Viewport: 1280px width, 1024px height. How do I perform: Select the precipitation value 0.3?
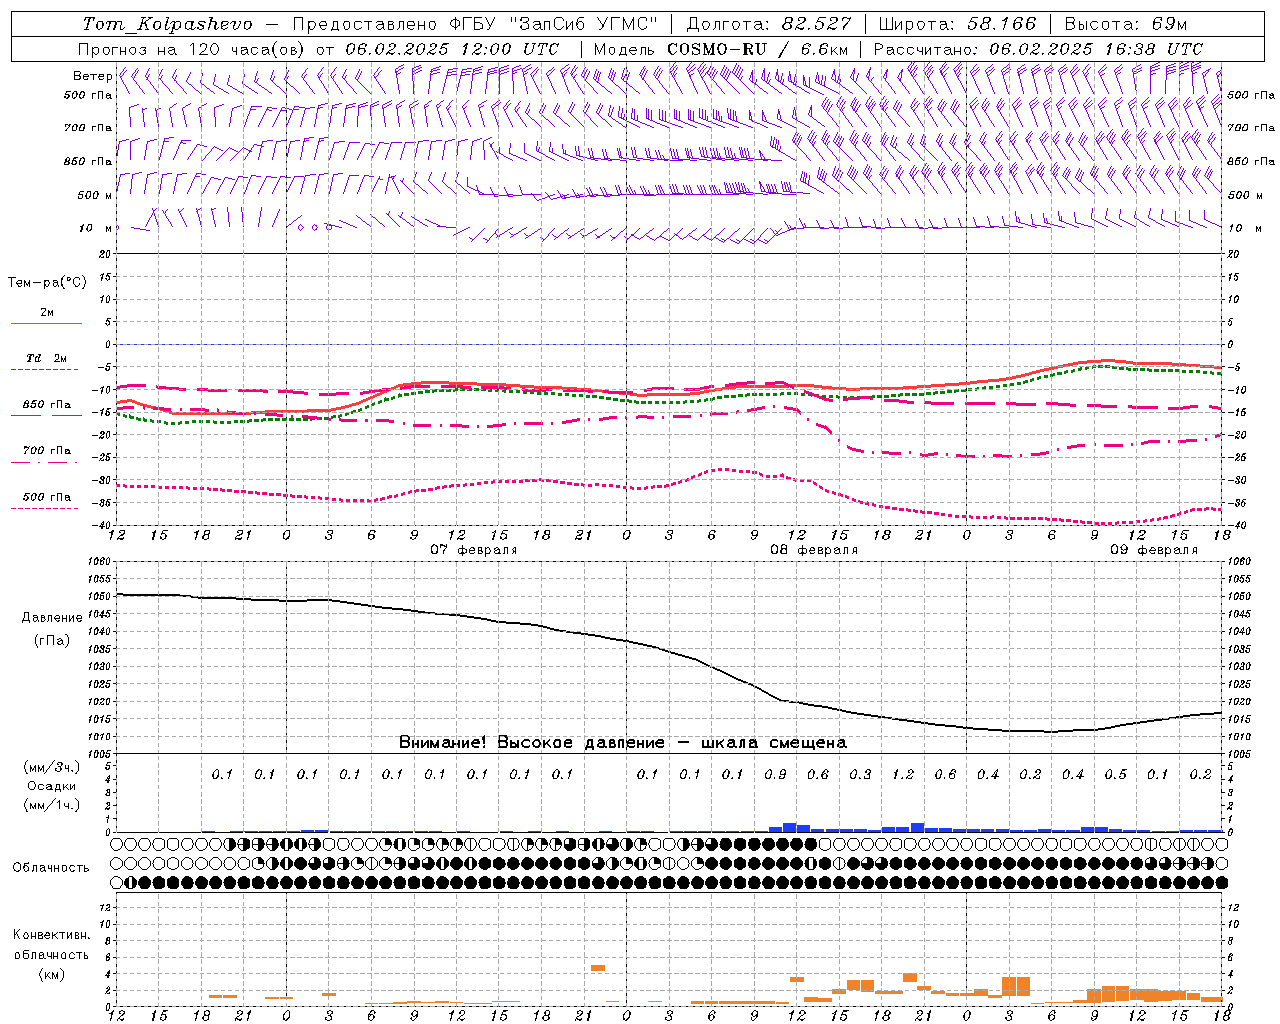click(x=860, y=774)
